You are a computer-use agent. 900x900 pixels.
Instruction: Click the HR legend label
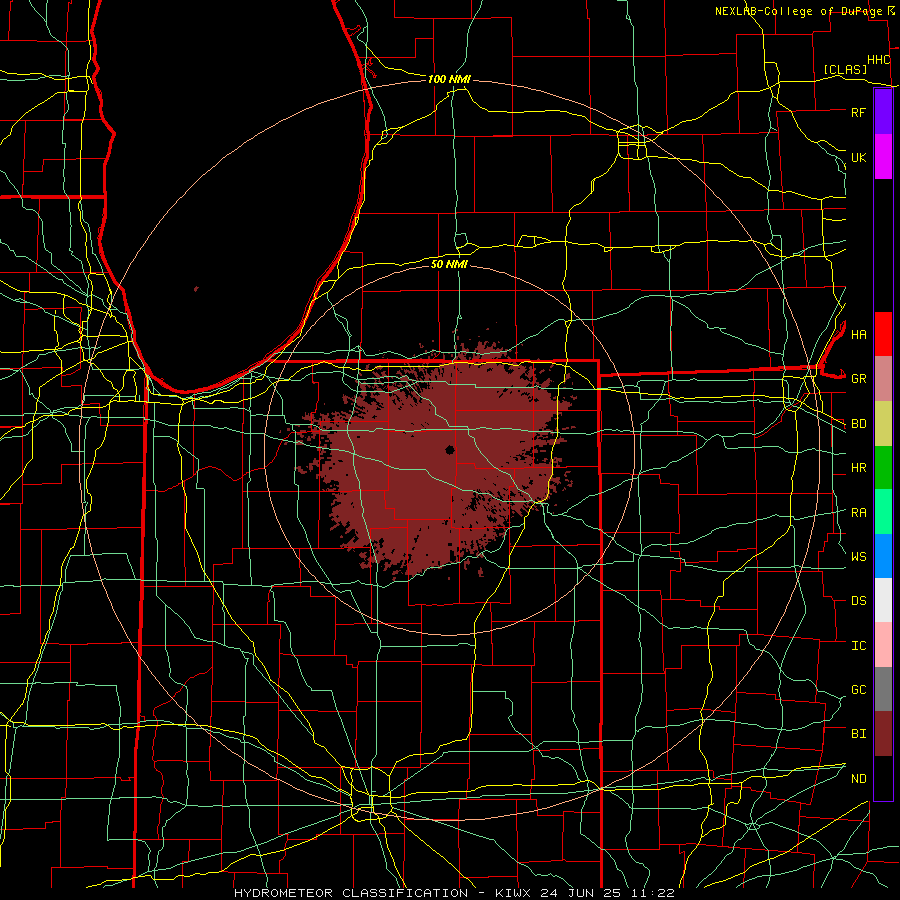pyautogui.click(x=858, y=468)
